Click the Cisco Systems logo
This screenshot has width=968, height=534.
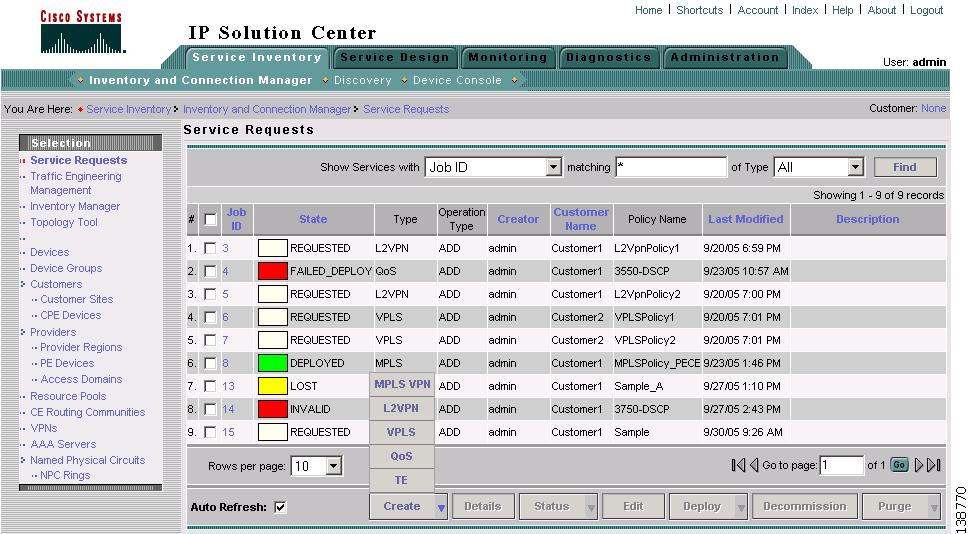(x=81, y=30)
